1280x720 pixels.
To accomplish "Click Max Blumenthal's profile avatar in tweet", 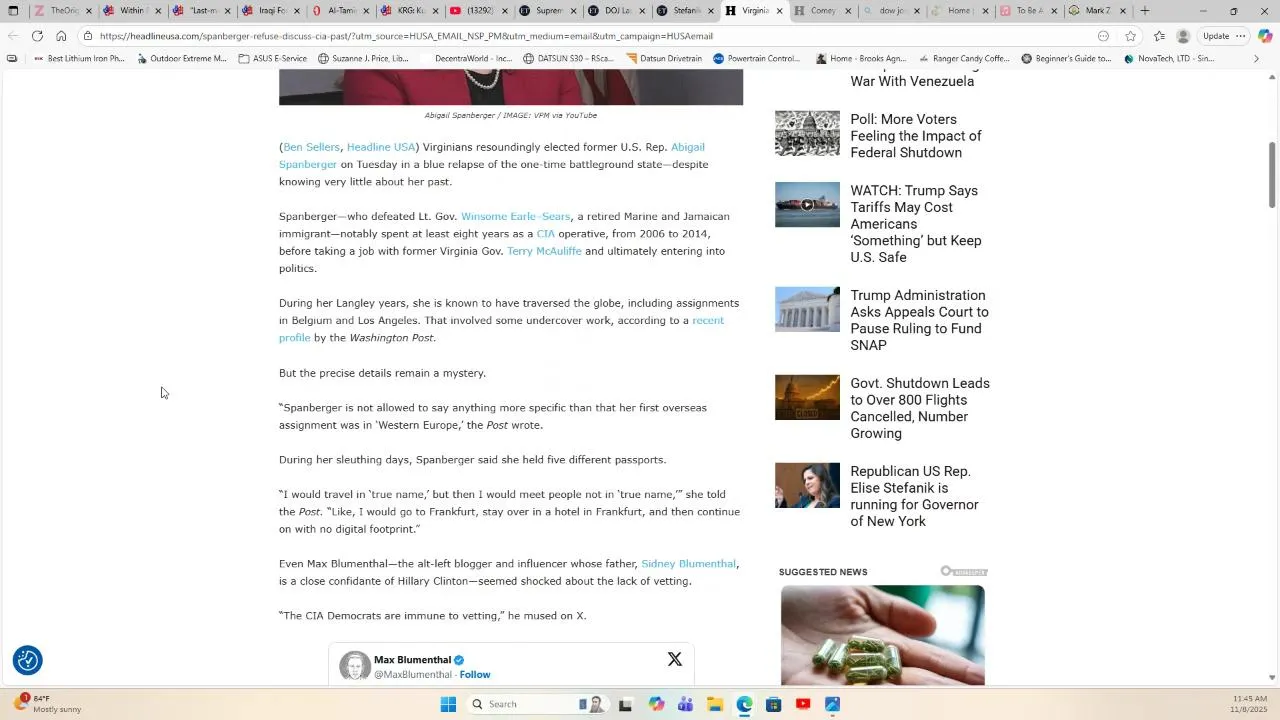I will point(355,666).
